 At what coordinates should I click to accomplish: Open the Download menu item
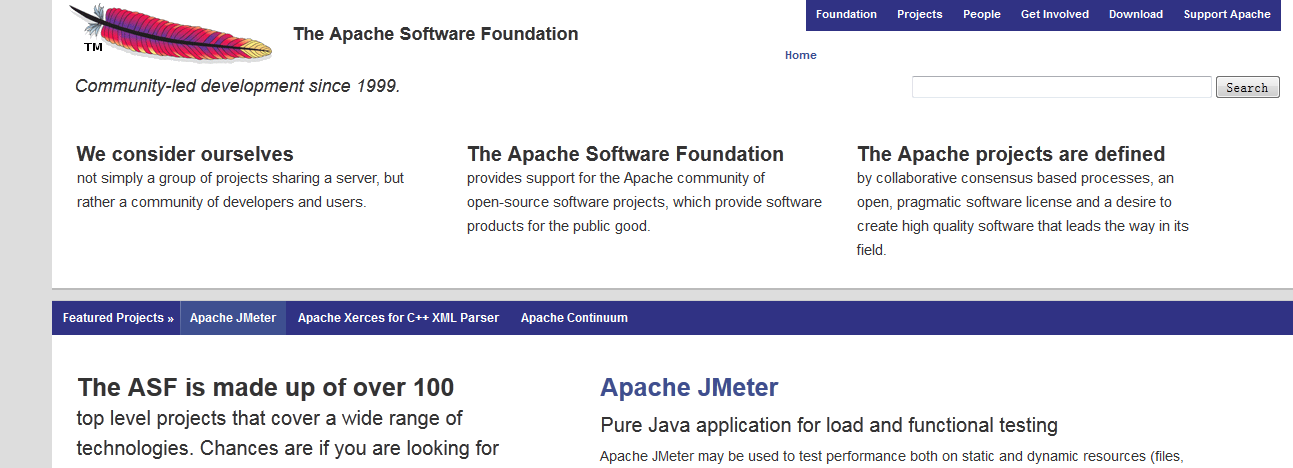pyautogui.click(x=1136, y=14)
